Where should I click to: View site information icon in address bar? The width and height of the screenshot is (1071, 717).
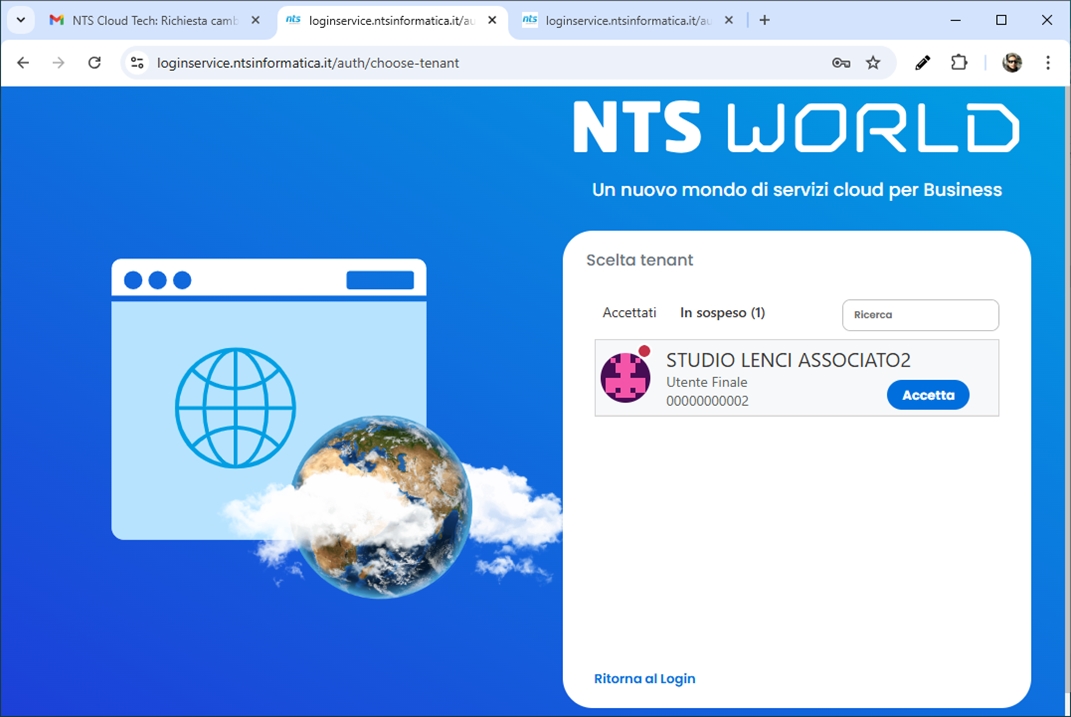tap(137, 63)
